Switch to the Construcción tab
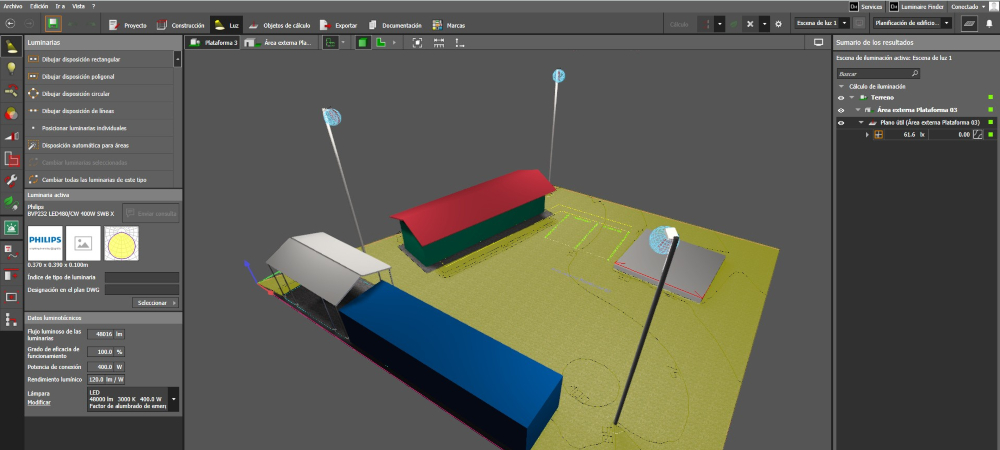The height and width of the screenshot is (450, 1000). tap(180, 23)
